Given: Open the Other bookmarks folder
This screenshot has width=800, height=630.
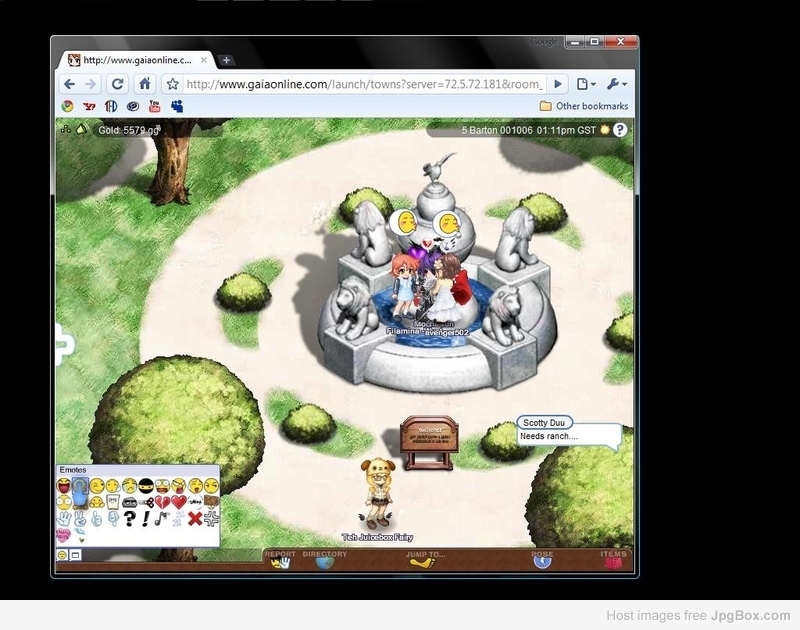Looking at the screenshot, I should [584, 106].
